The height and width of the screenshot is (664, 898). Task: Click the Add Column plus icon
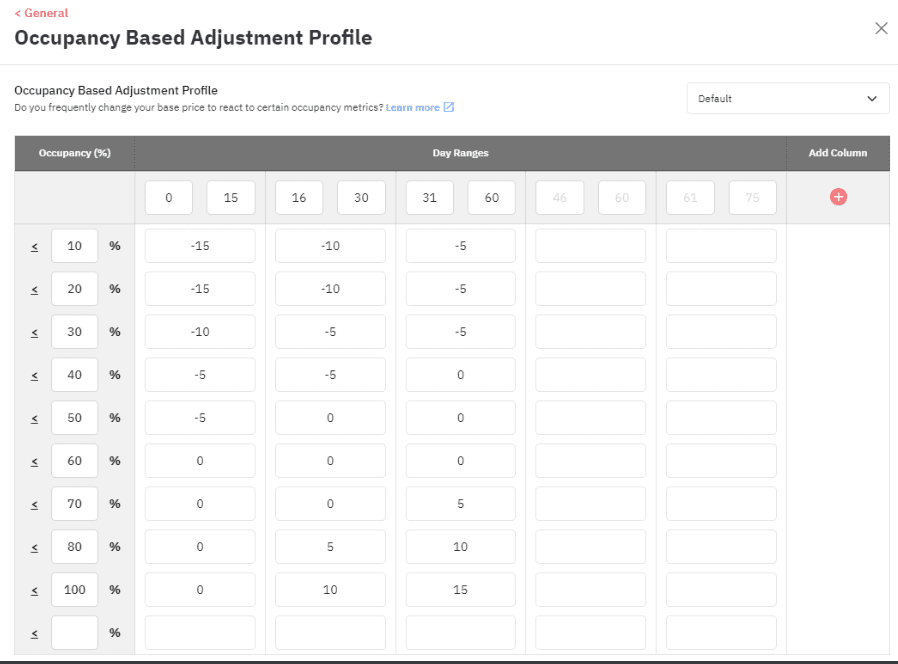click(x=838, y=197)
